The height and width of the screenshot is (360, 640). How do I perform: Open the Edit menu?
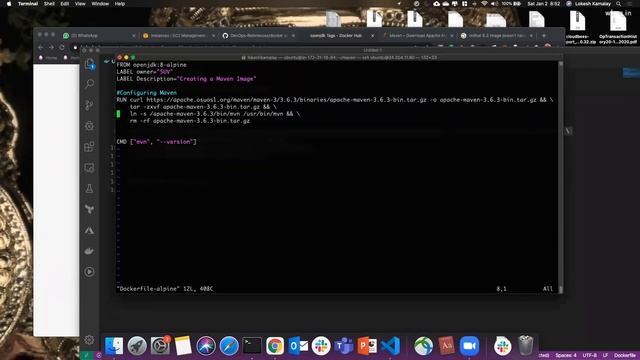(x=64, y=4)
